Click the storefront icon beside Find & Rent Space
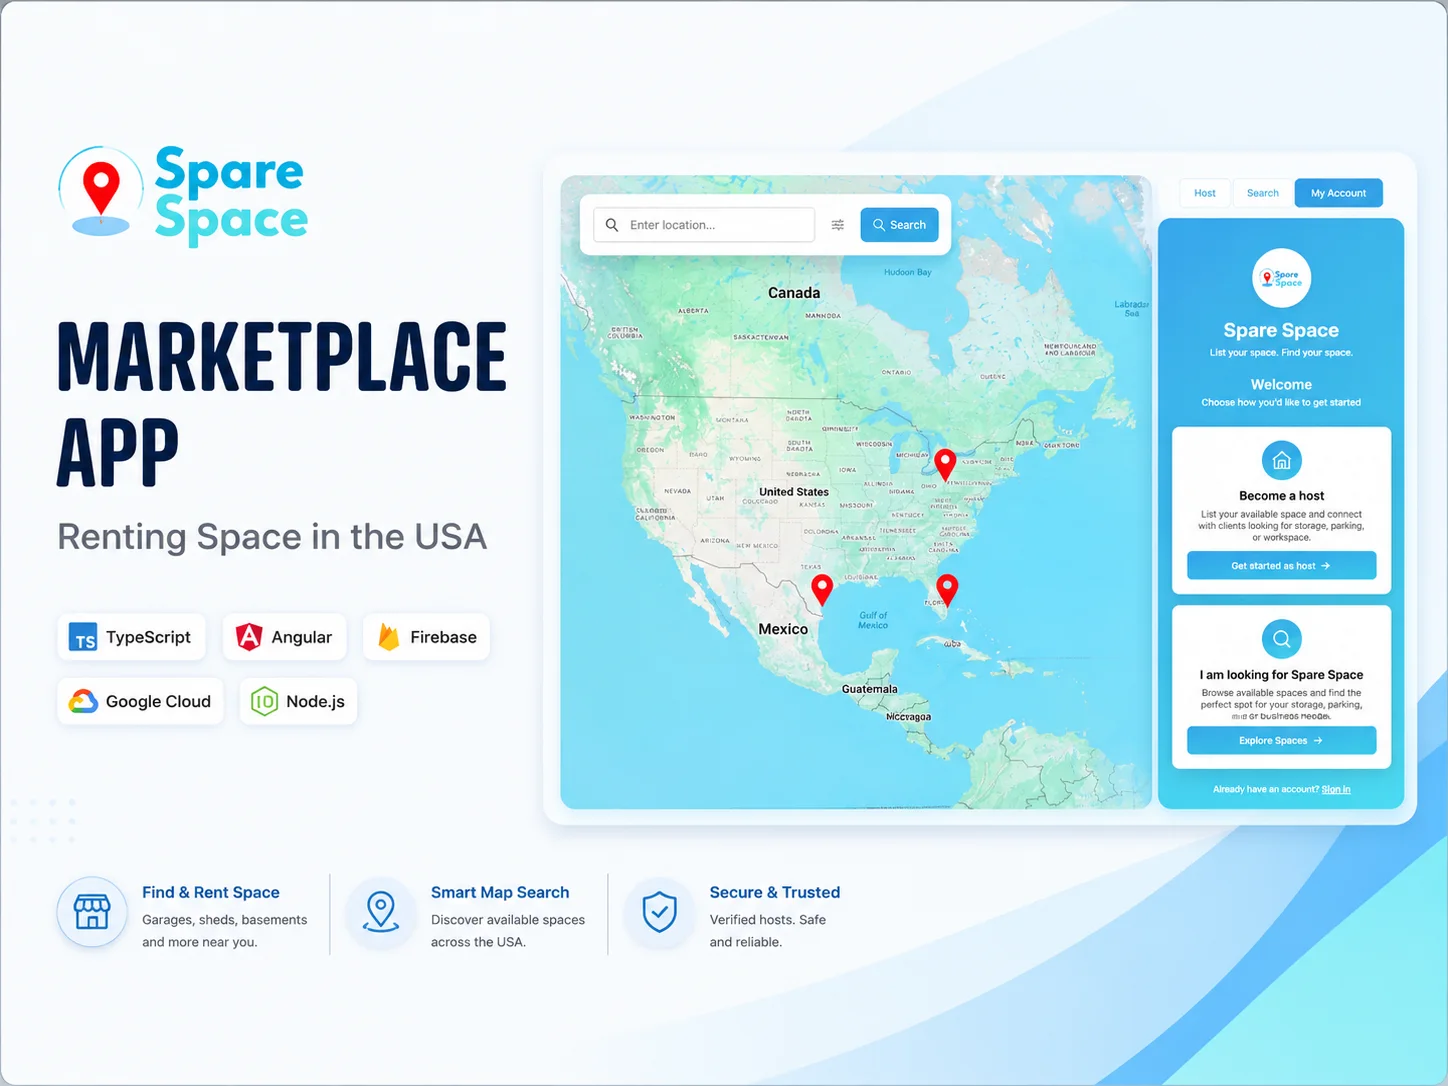 92,912
